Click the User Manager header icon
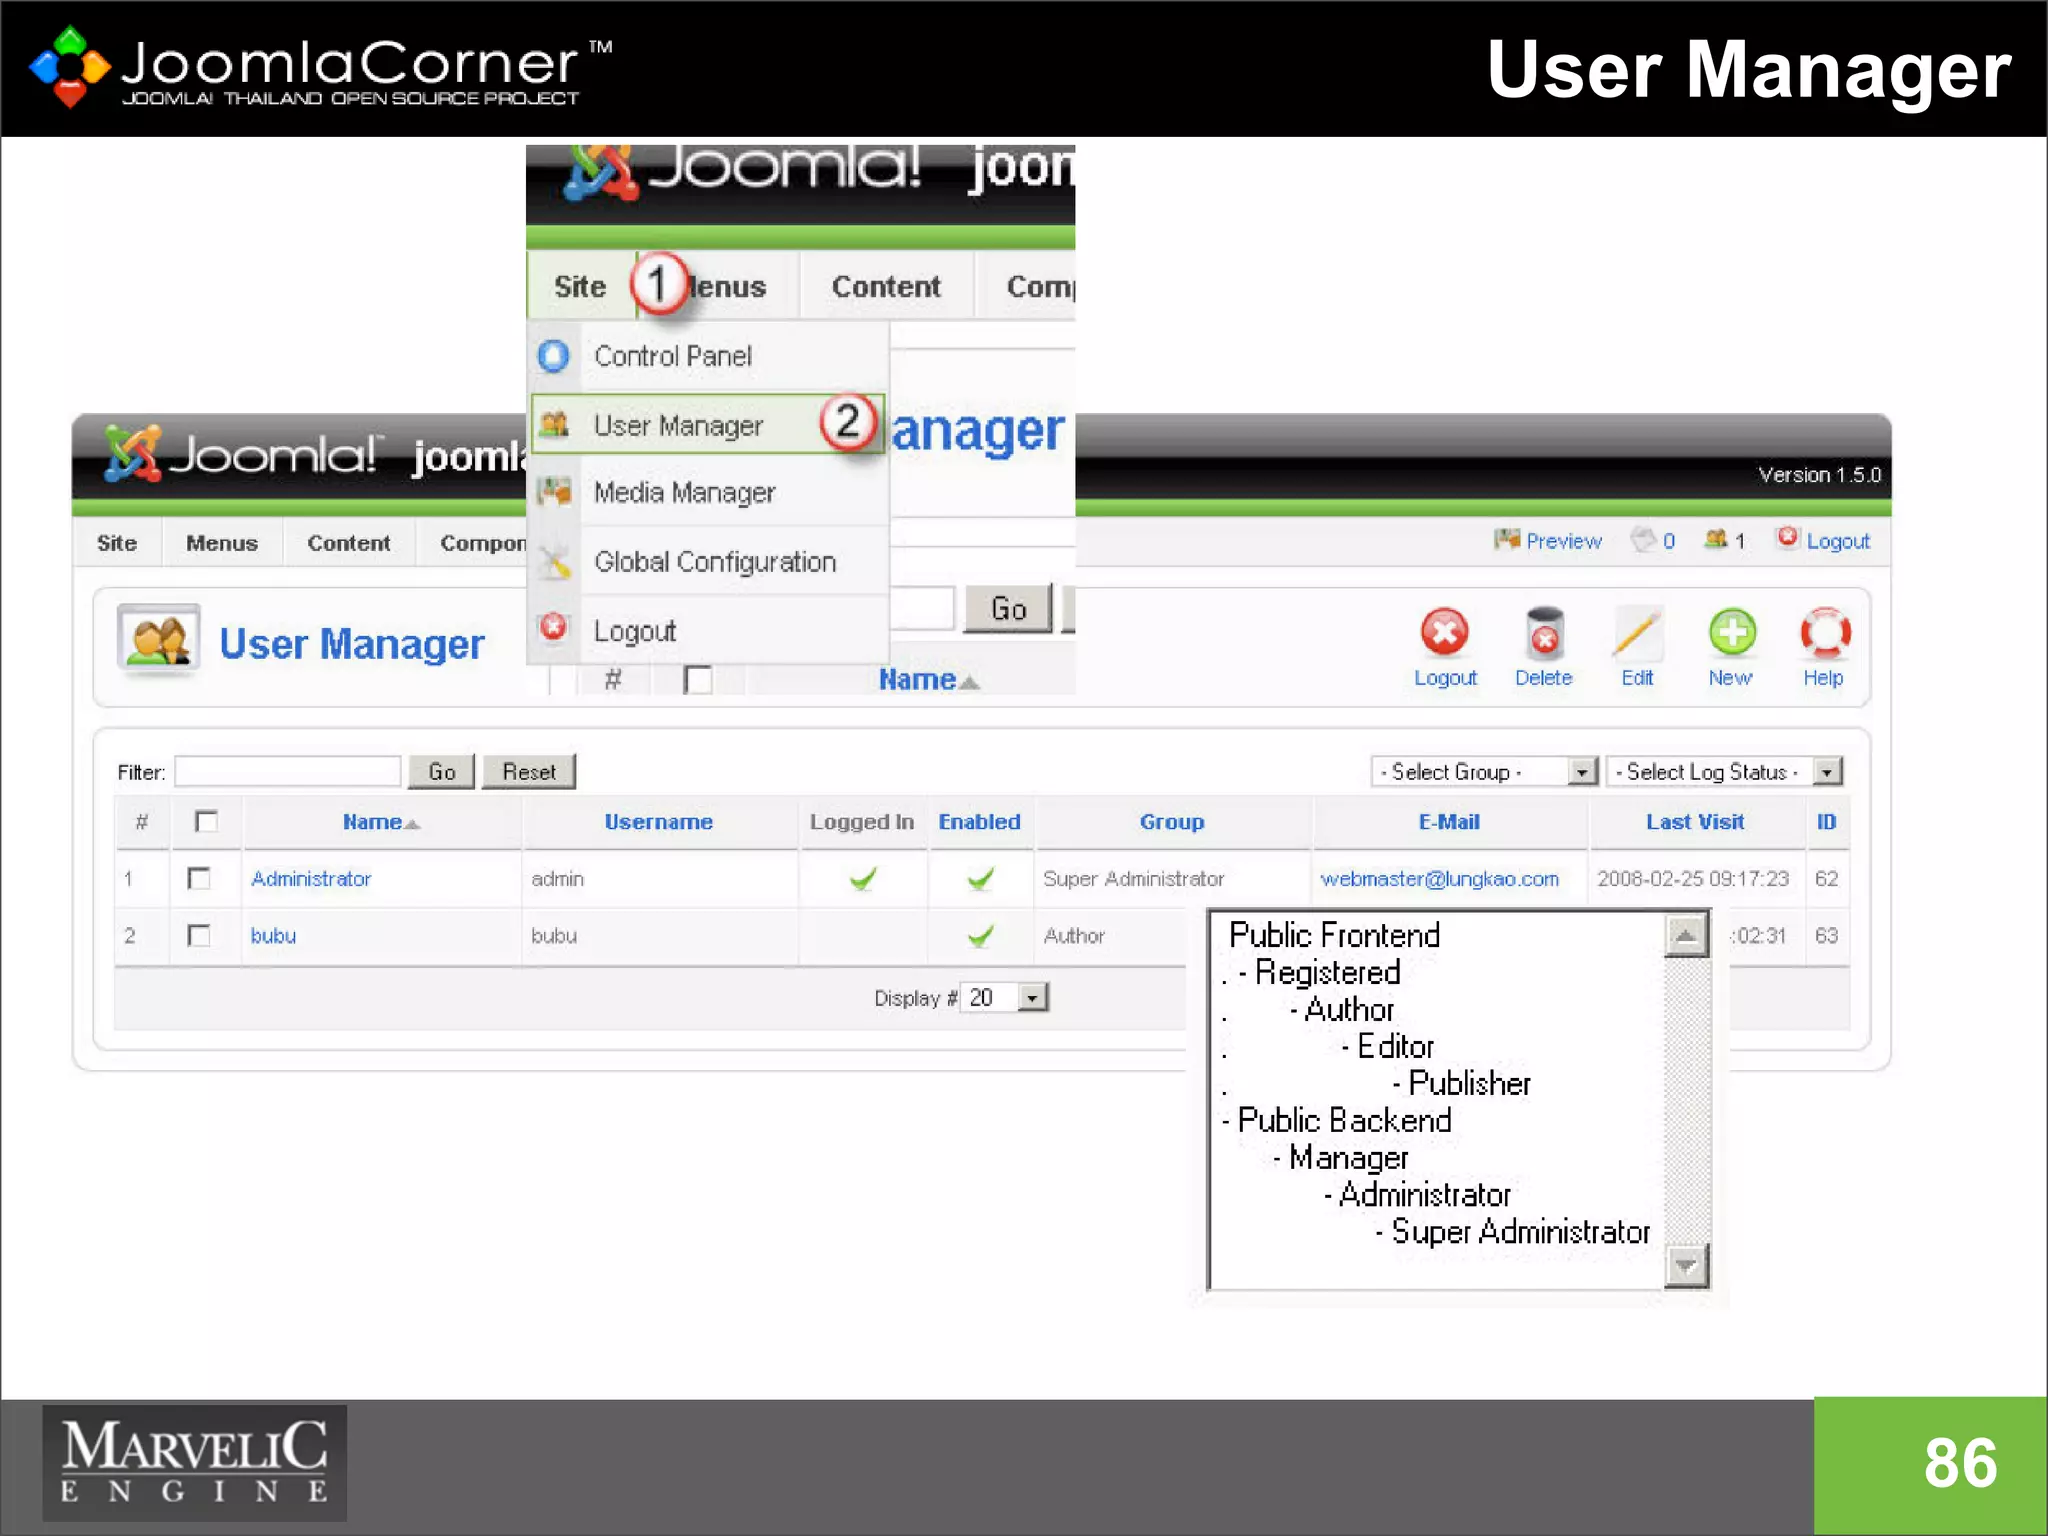This screenshot has width=2048, height=1536. (158, 640)
